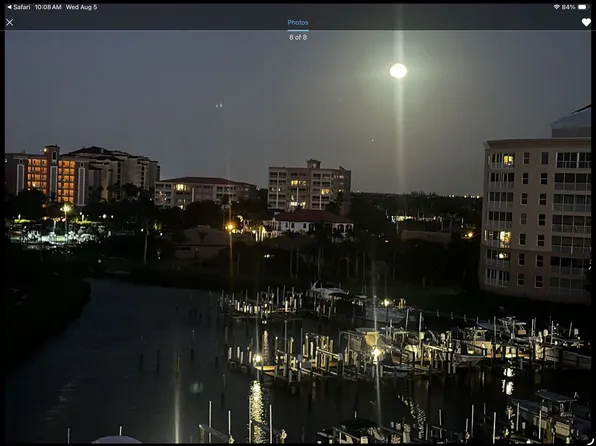Tap the bright moon in the photo
596x446 pixels.
point(398,71)
